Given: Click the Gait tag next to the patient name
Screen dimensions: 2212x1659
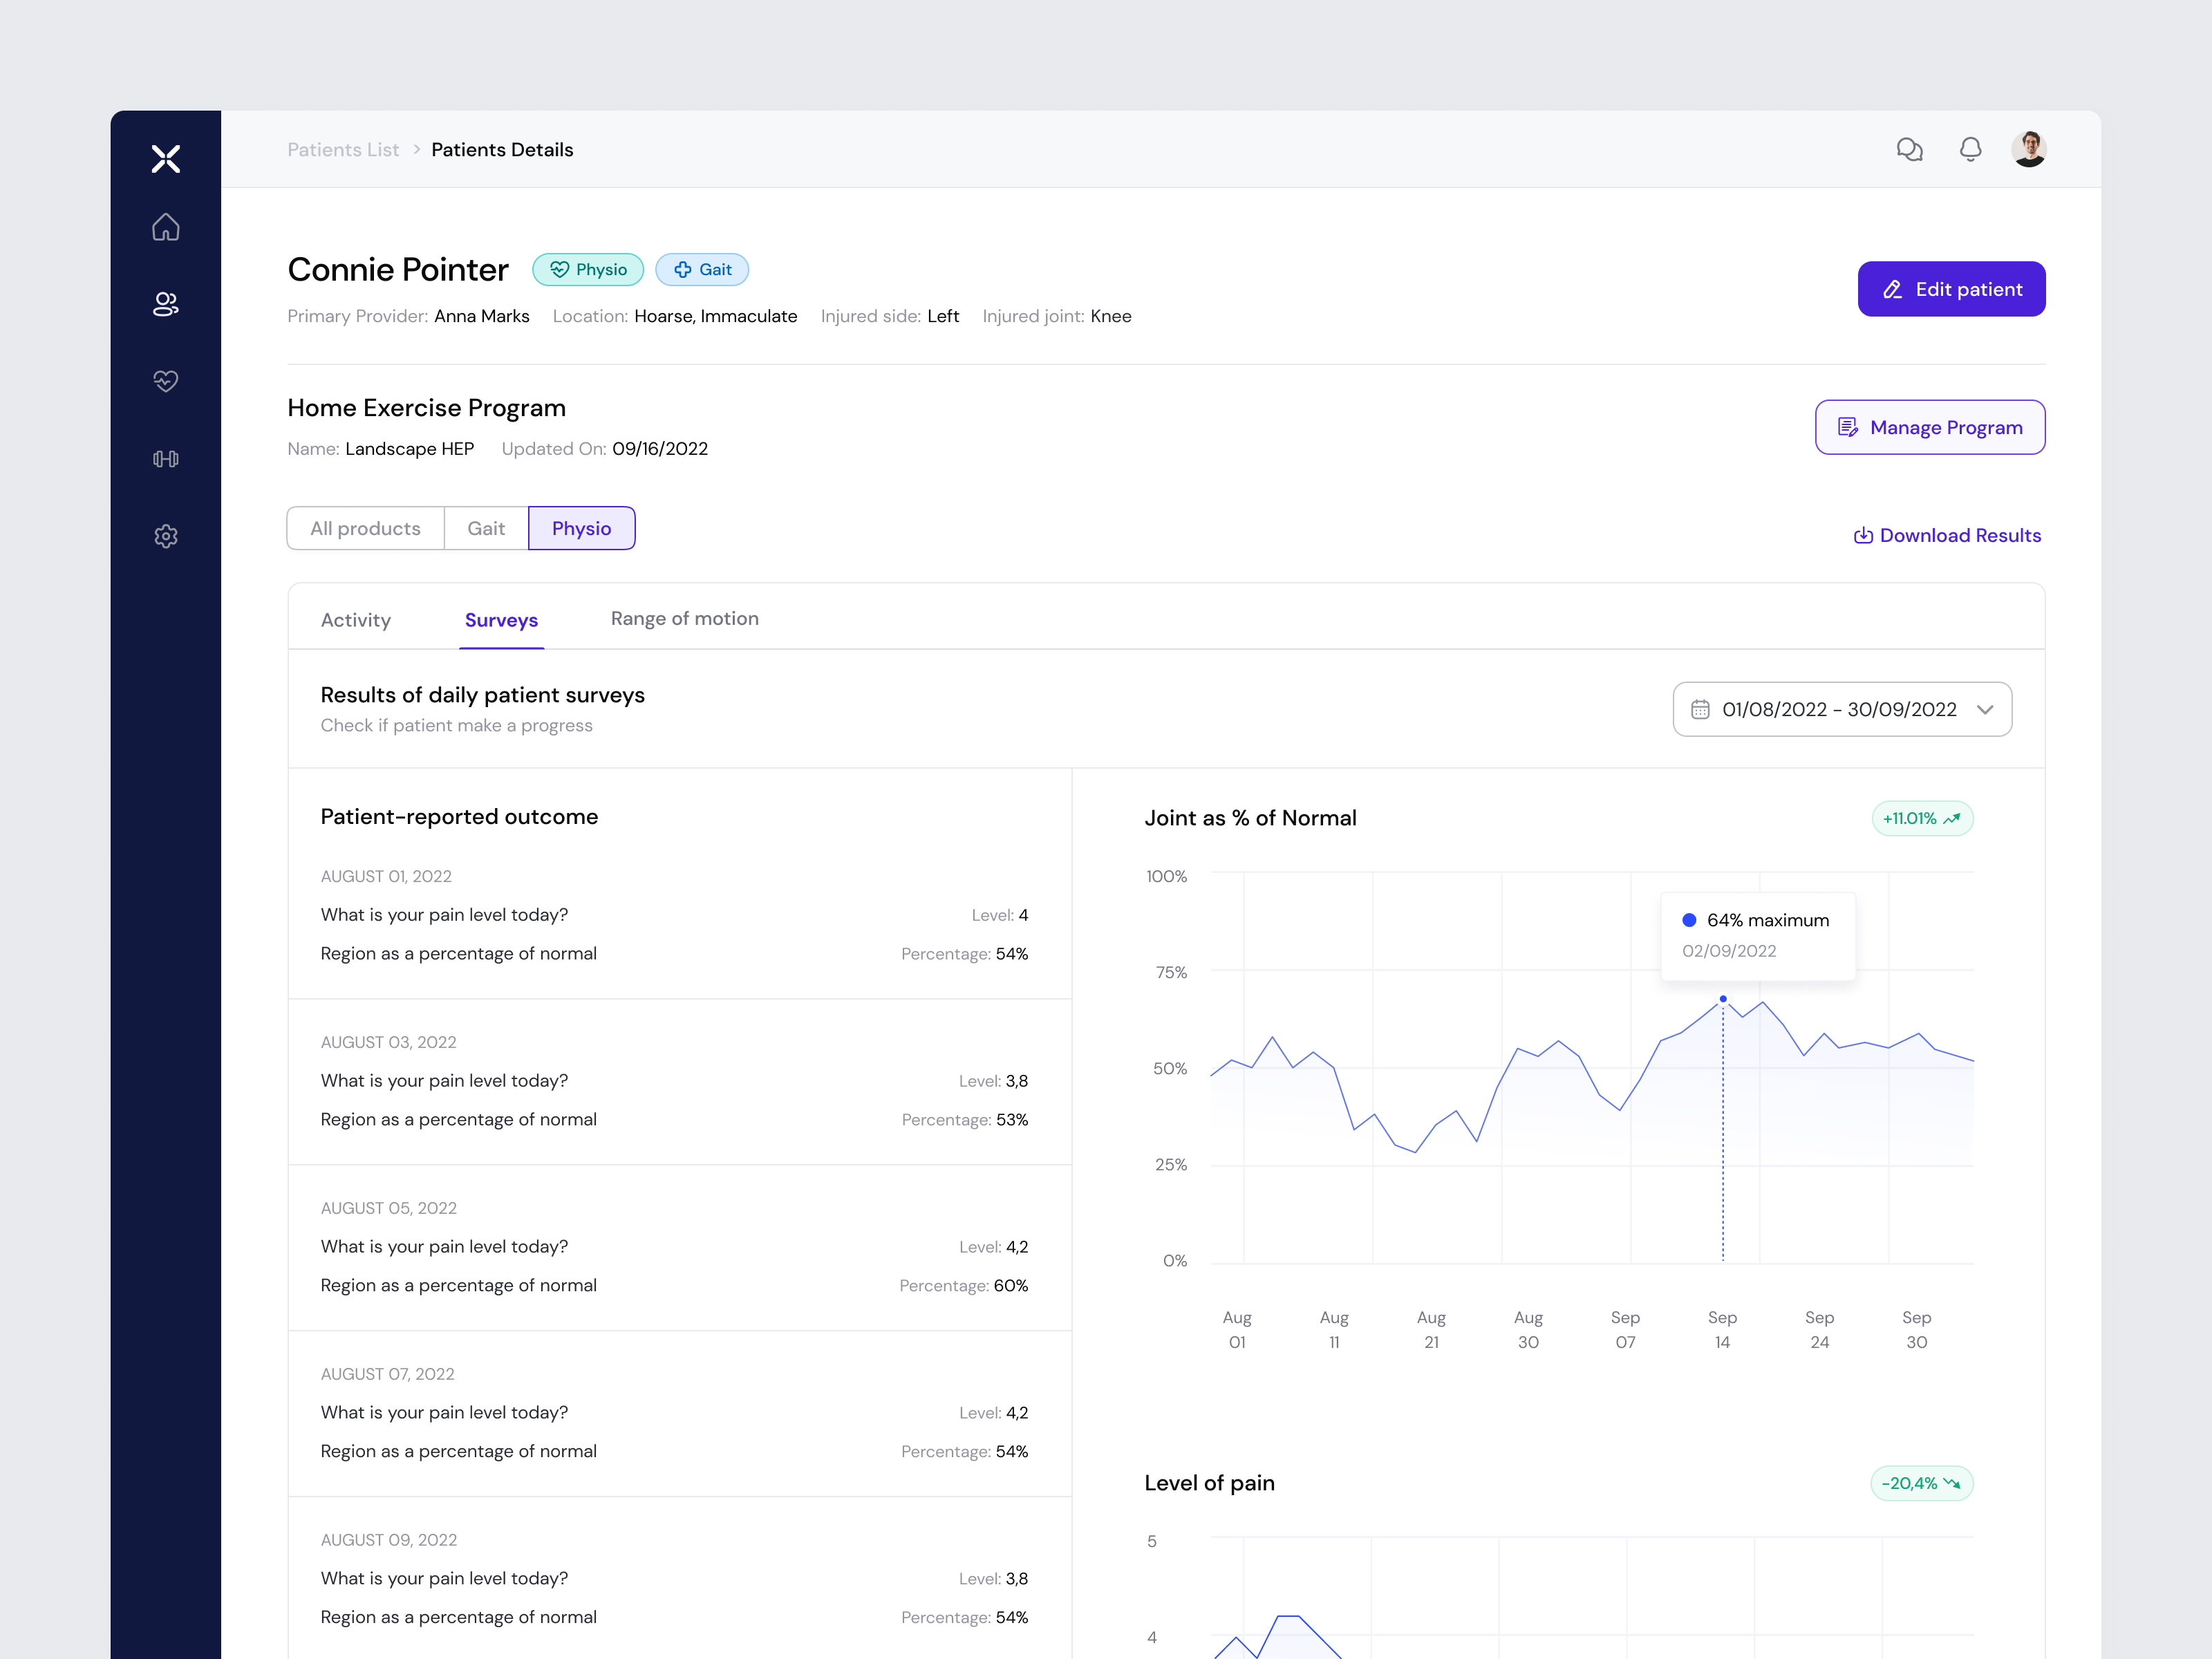Looking at the screenshot, I should pyautogui.click(x=702, y=269).
